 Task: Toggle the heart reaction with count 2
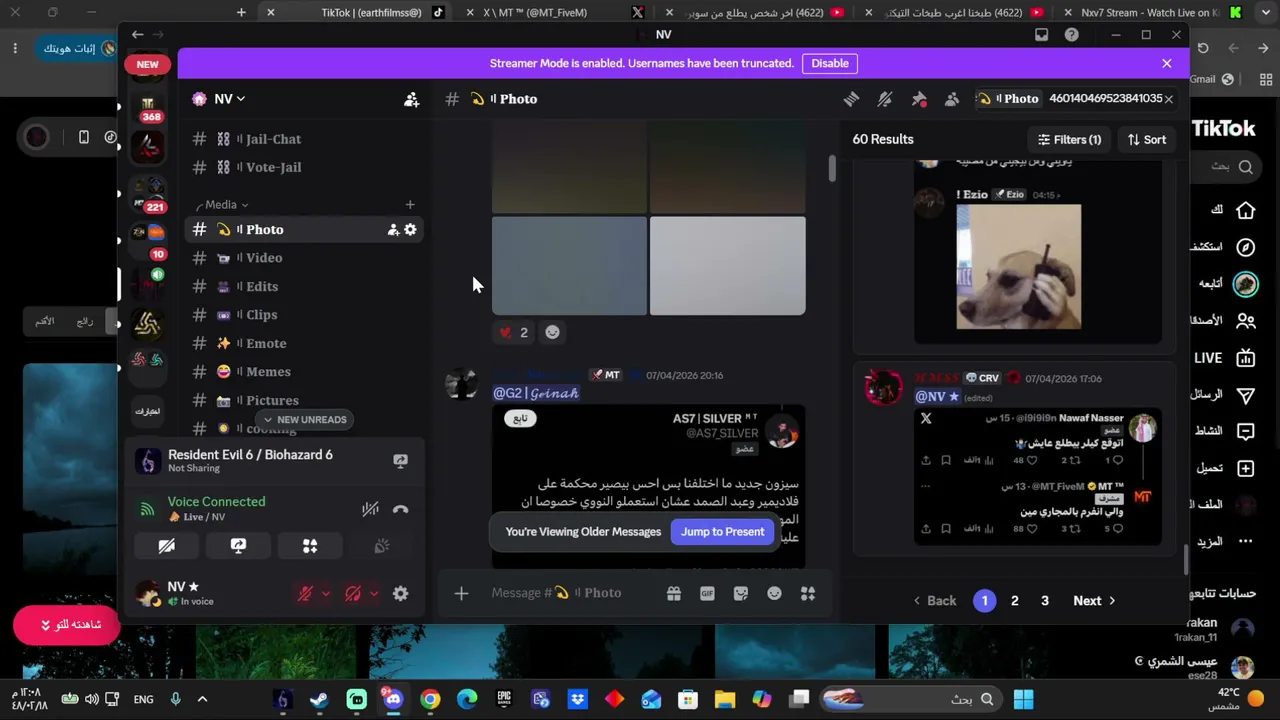(514, 332)
